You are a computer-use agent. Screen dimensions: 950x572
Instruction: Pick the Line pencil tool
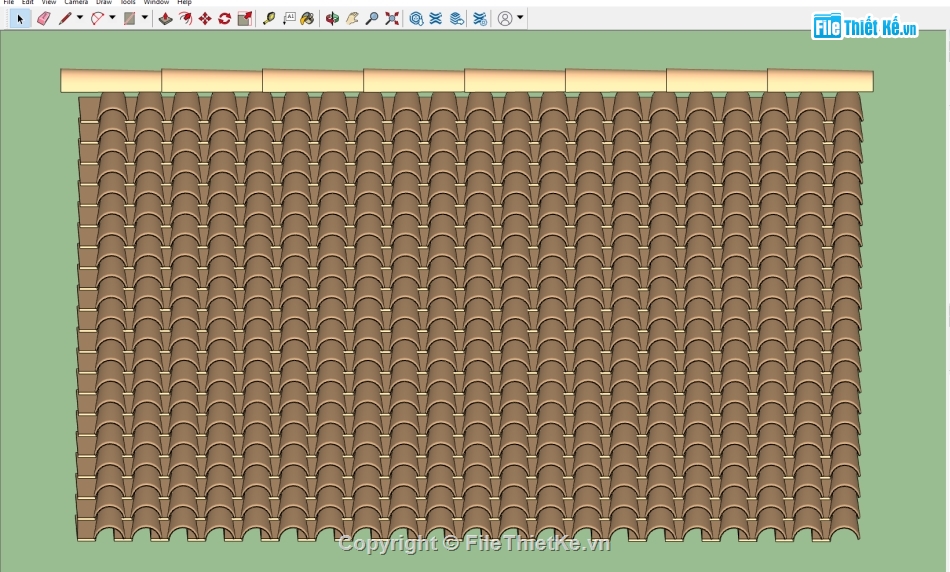64,19
